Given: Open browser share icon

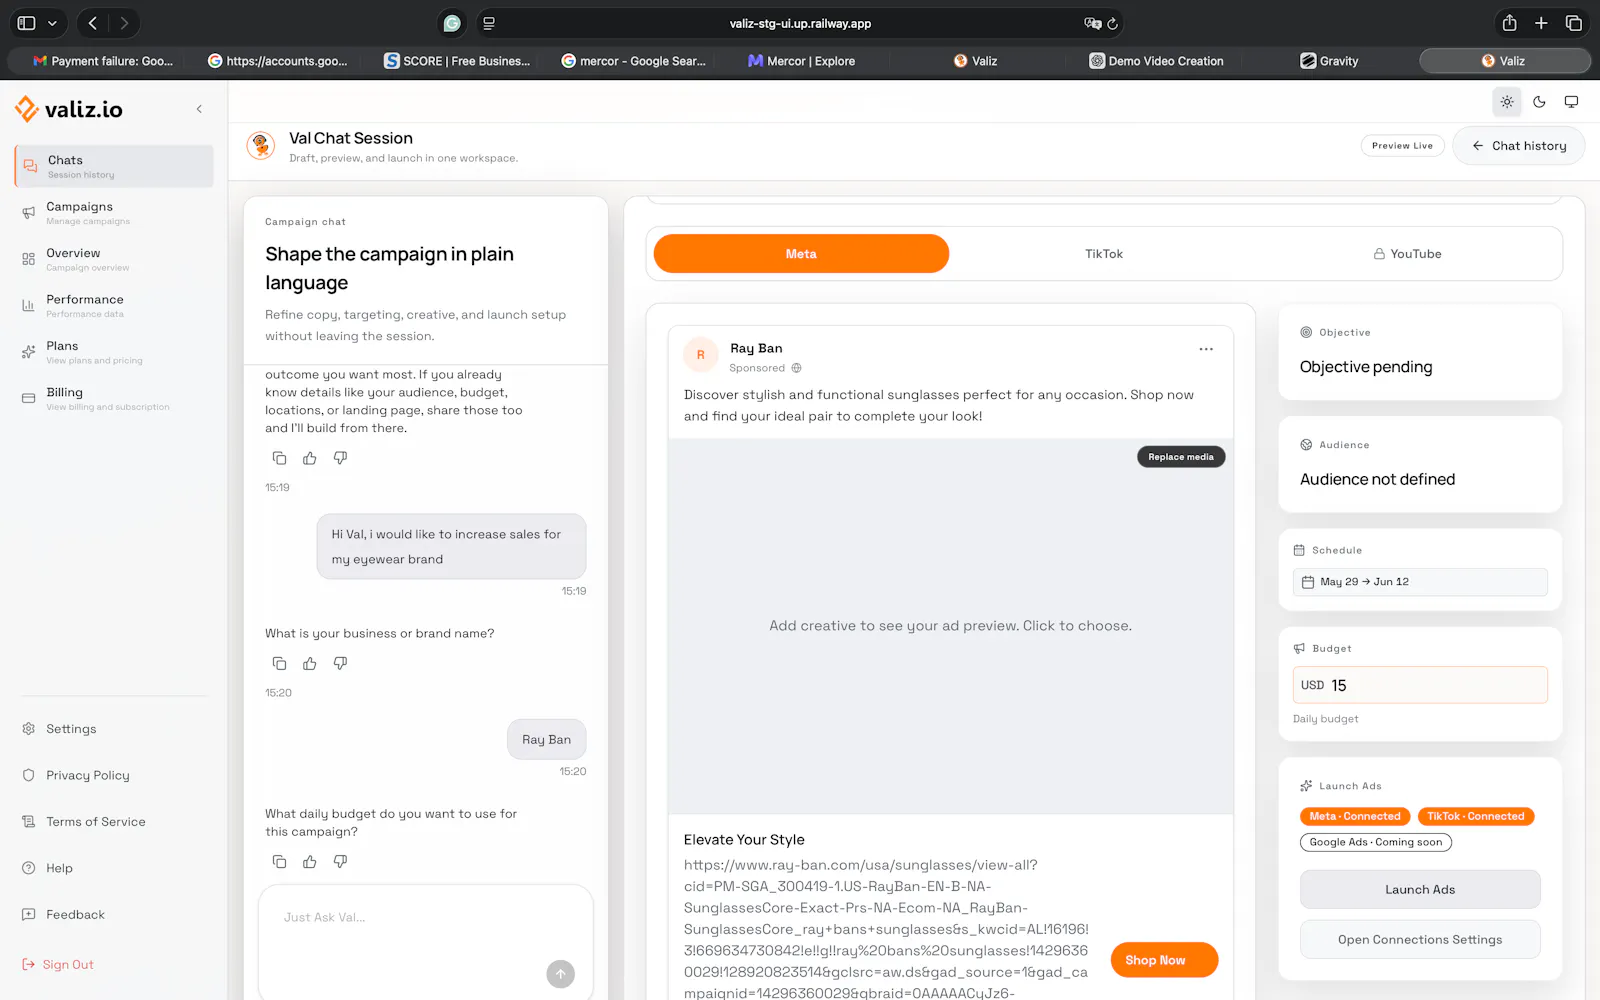Looking at the screenshot, I should point(1509,23).
